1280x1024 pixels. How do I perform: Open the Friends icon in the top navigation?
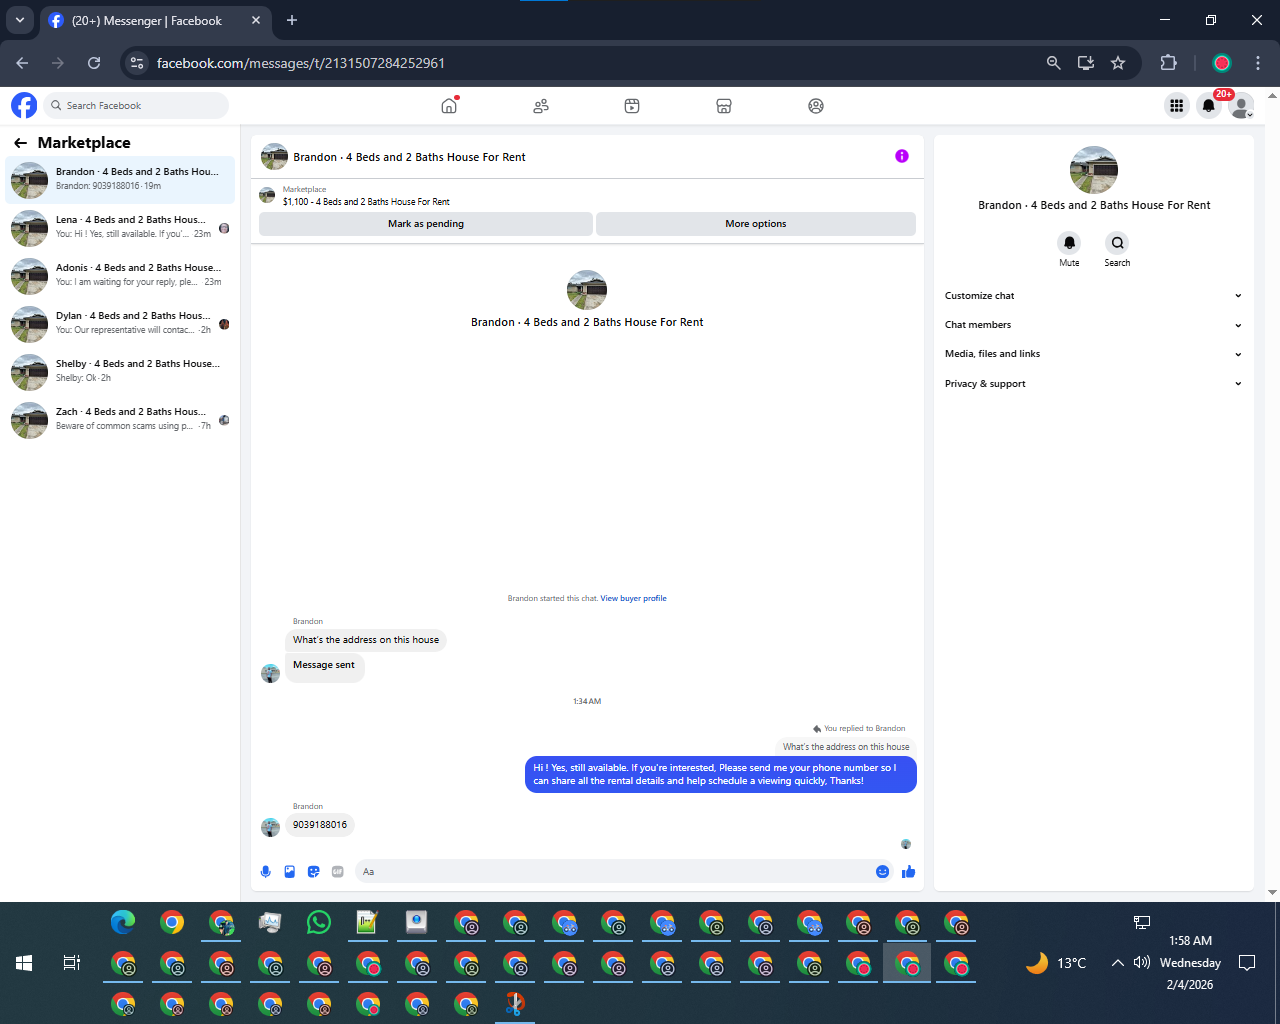[541, 105]
